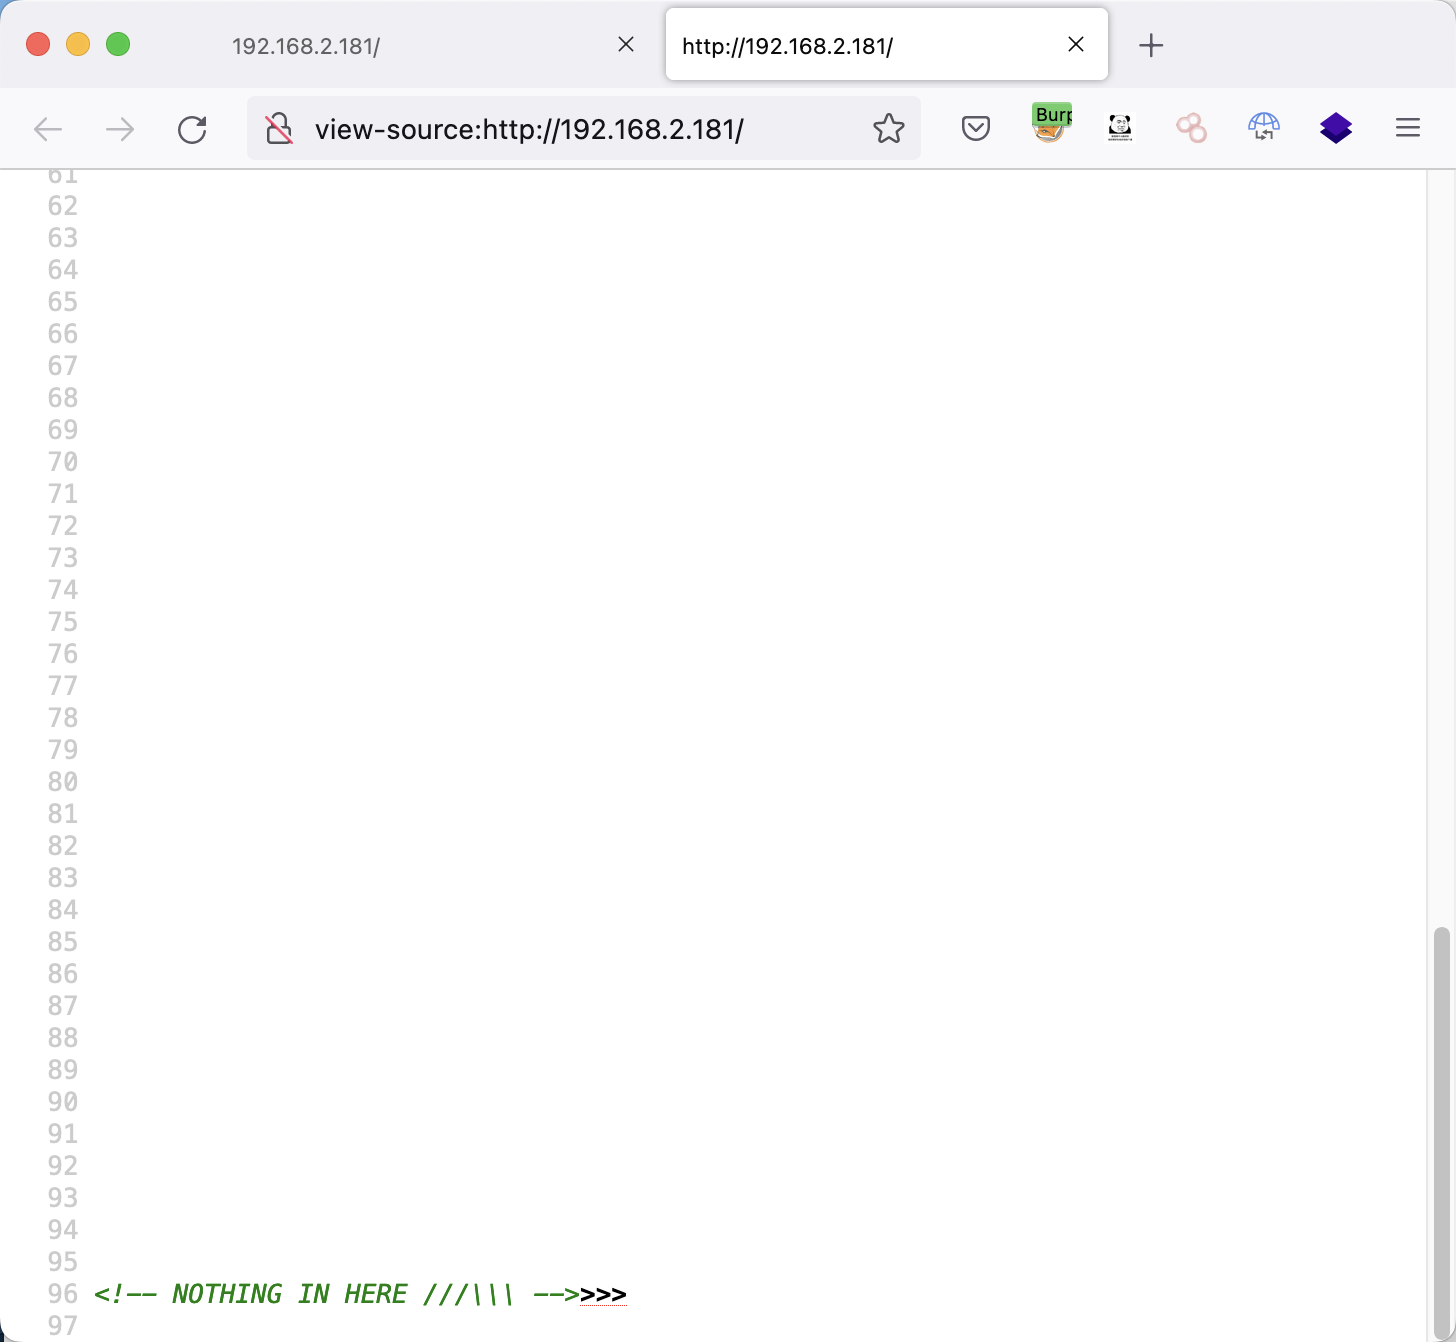Screen dimensions: 1456x1342
Task: Open a new tab with plus button
Action: click(1151, 45)
